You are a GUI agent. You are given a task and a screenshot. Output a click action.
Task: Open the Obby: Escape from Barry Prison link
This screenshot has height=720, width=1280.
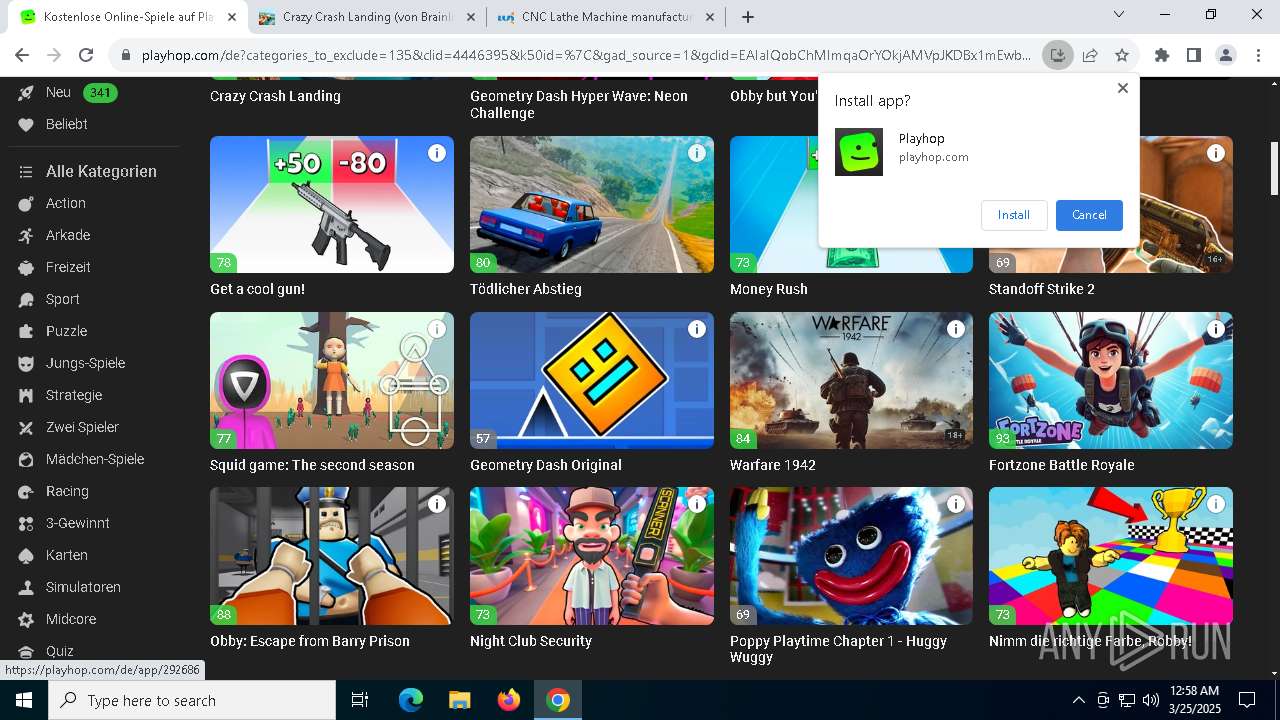pyautogui.click(x=310, y=641)
